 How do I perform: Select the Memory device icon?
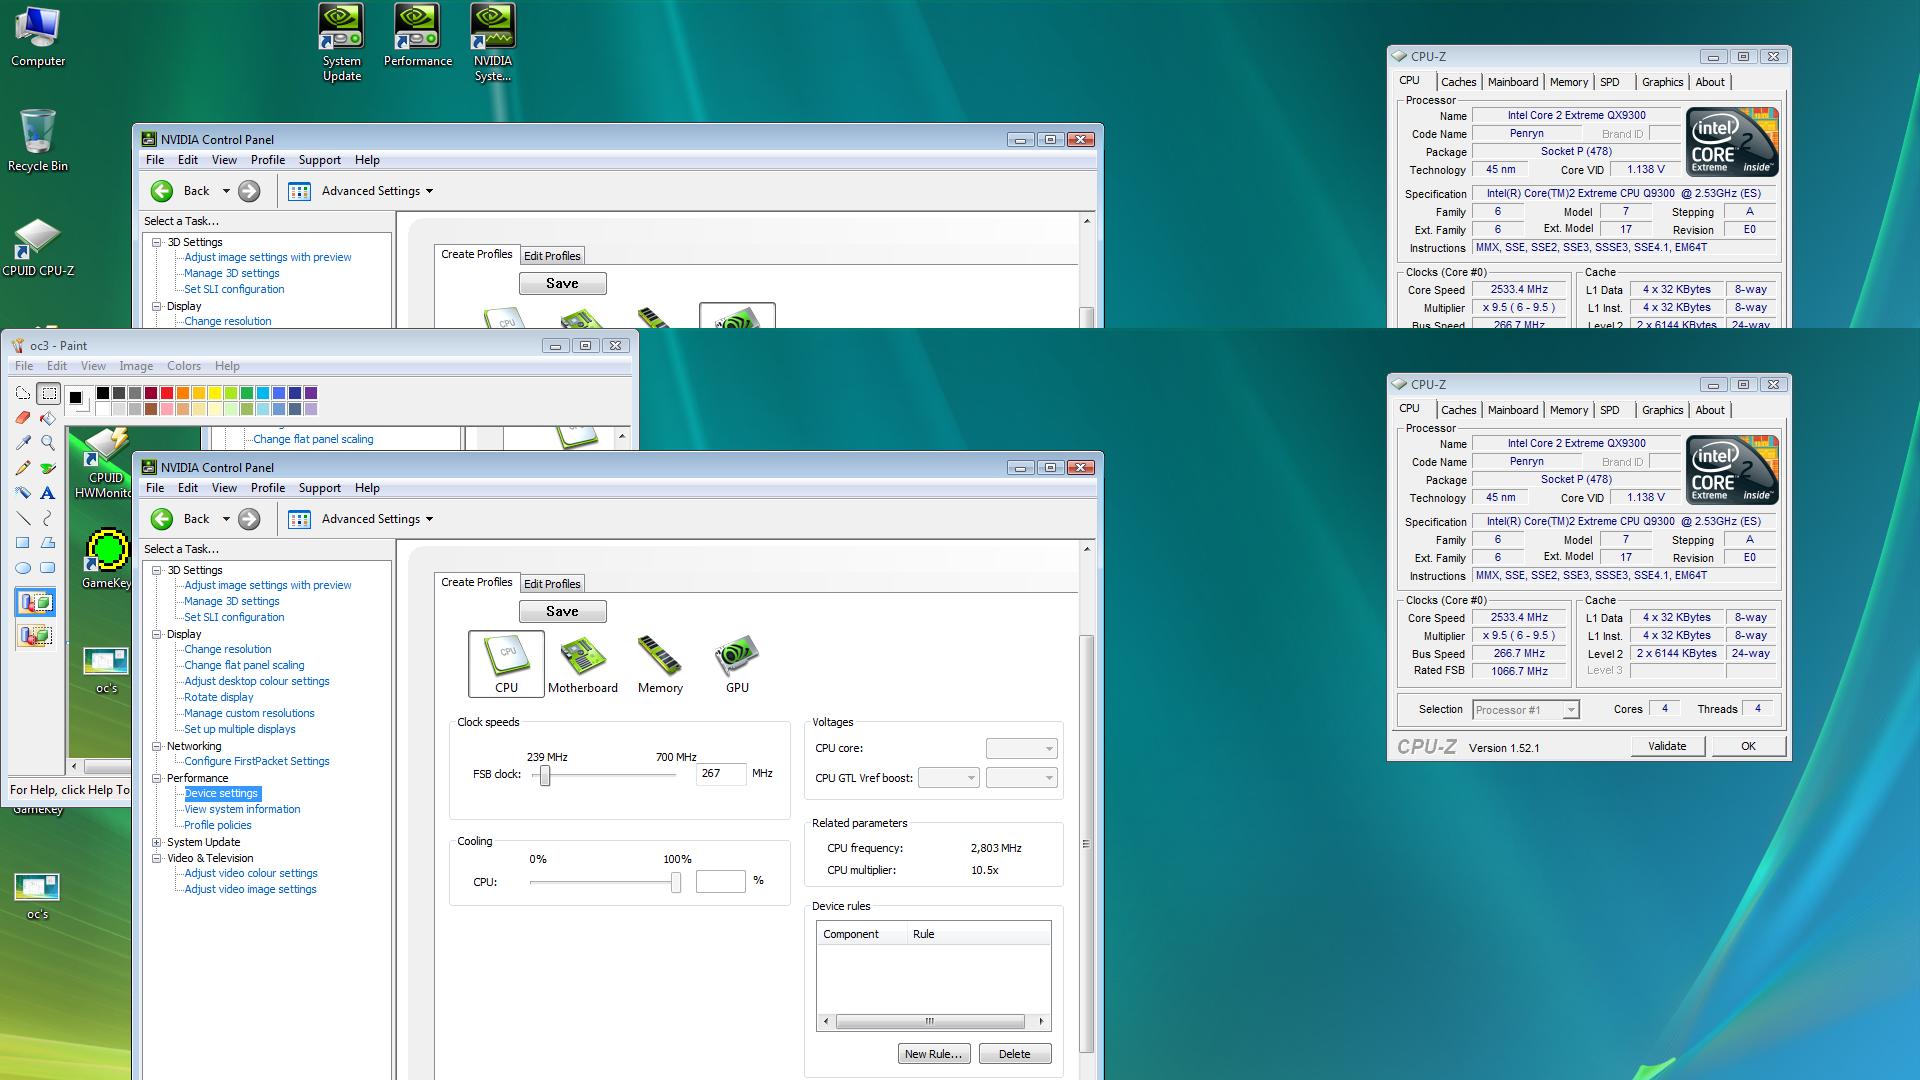click(660, 664)
